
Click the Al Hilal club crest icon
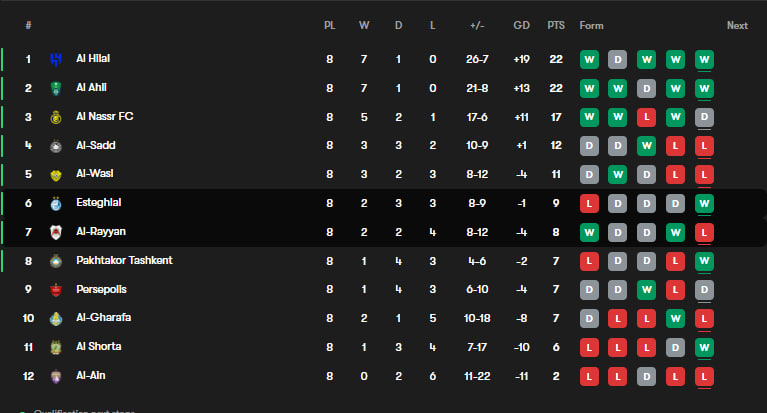(56, 59)
